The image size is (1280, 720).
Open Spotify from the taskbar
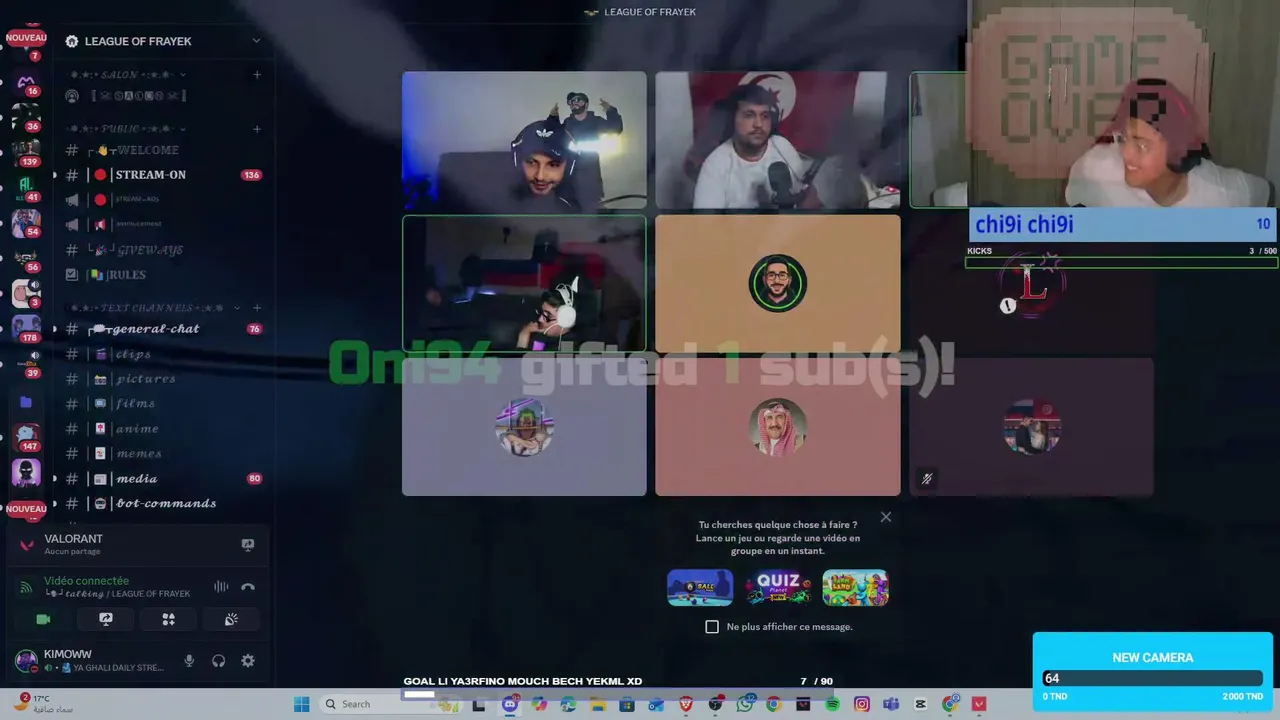click(x=832, y=704)
